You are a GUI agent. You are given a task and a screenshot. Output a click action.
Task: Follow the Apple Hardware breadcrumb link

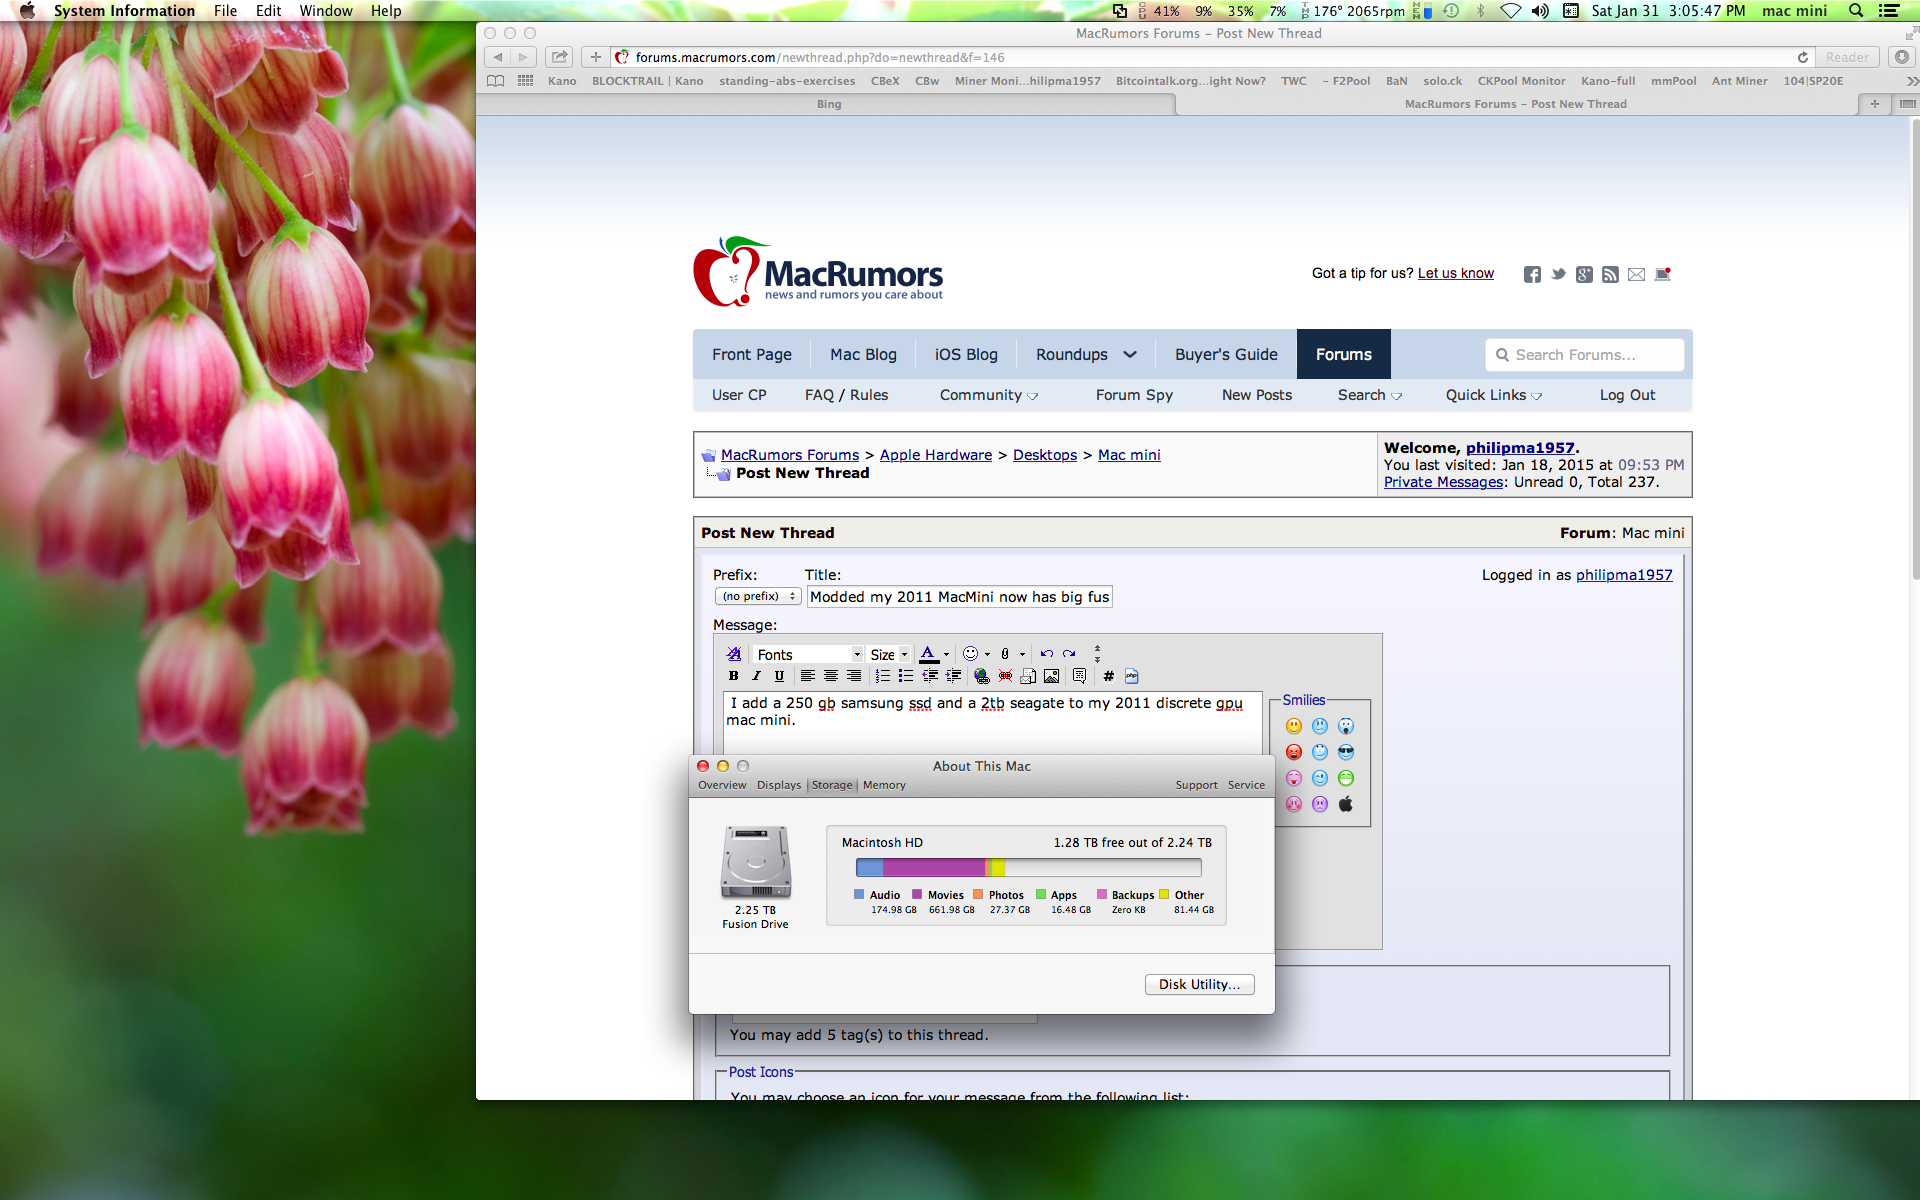click(x=936, y=455)
